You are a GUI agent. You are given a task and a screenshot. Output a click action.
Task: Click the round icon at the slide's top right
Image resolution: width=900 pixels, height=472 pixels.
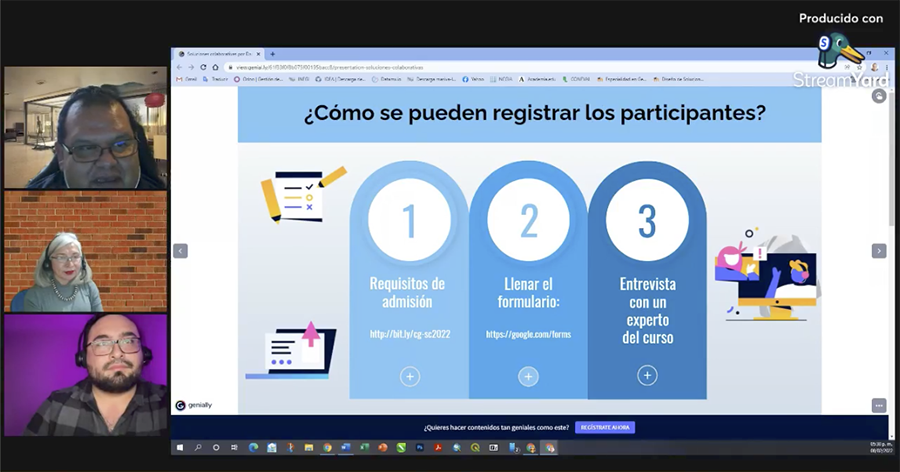[x=879, y=96]
